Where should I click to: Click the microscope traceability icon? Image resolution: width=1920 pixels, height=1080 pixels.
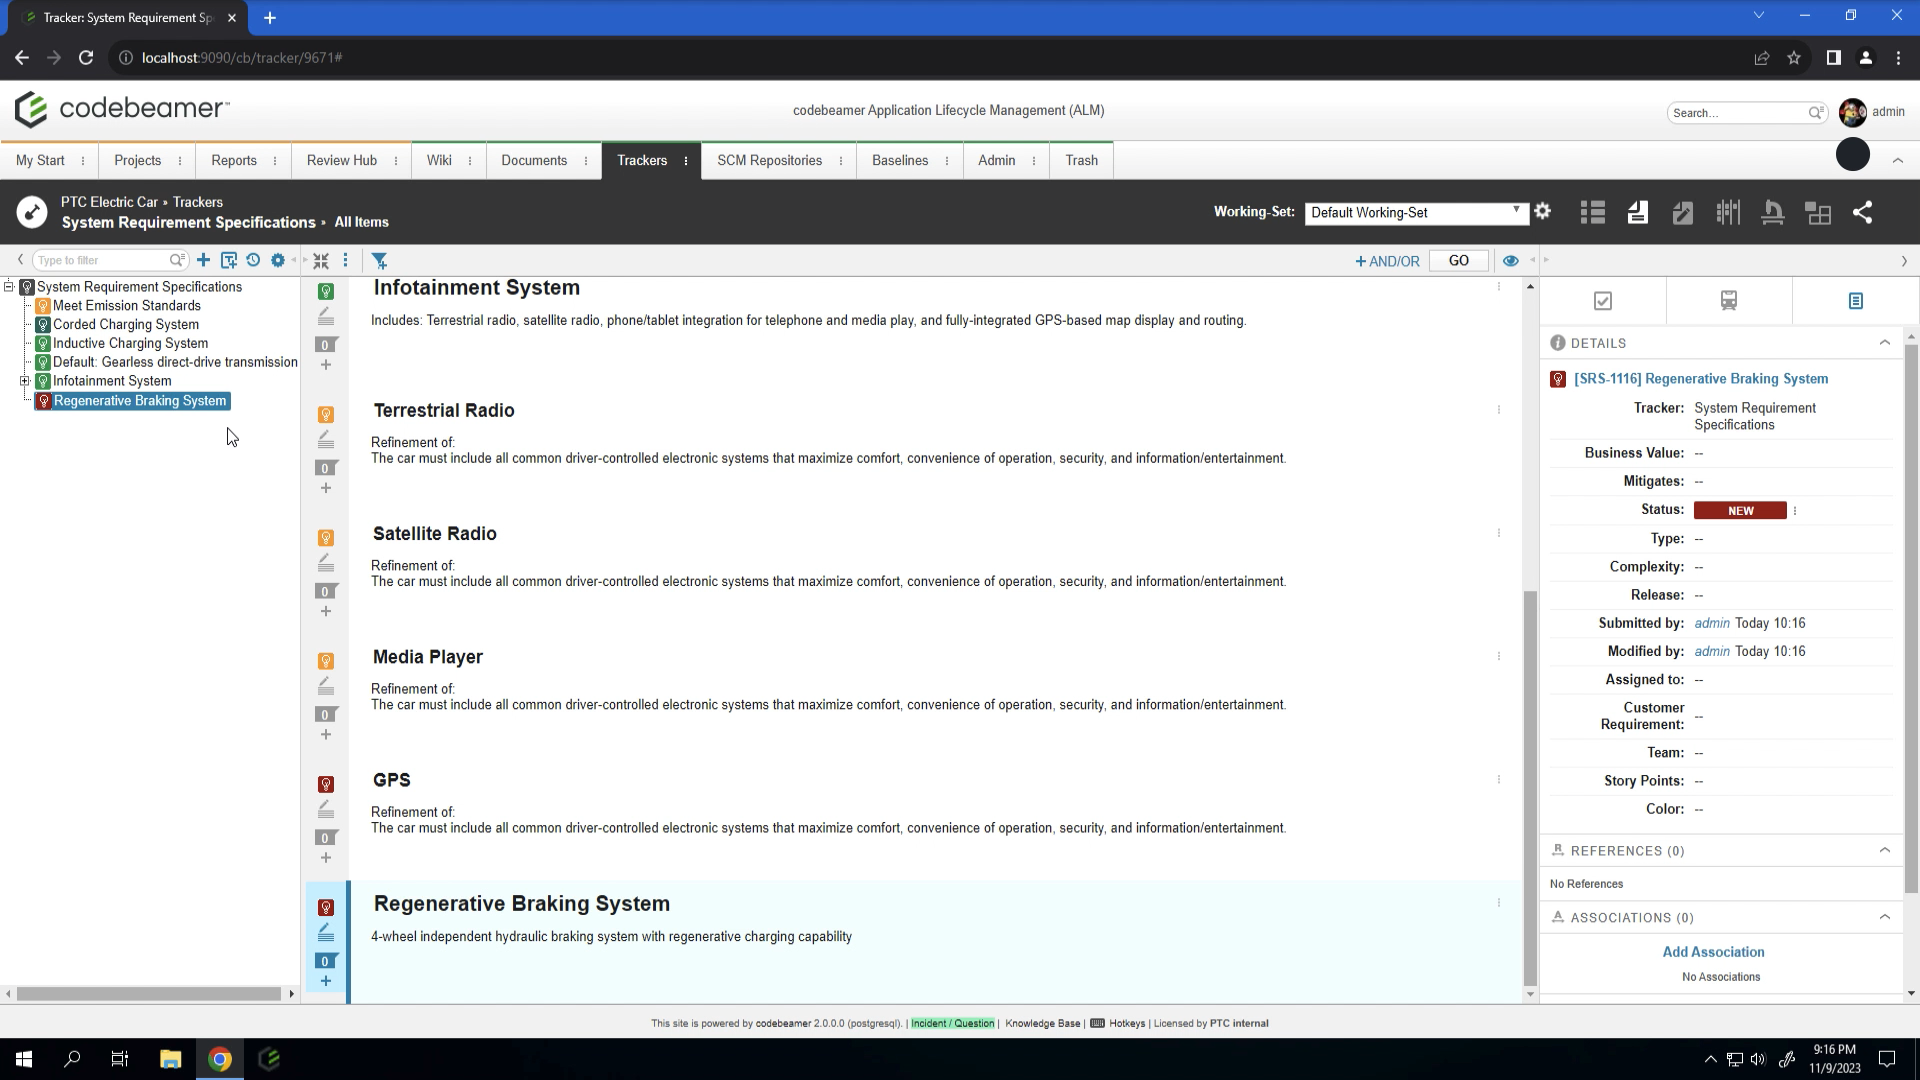coord(1773,213)
